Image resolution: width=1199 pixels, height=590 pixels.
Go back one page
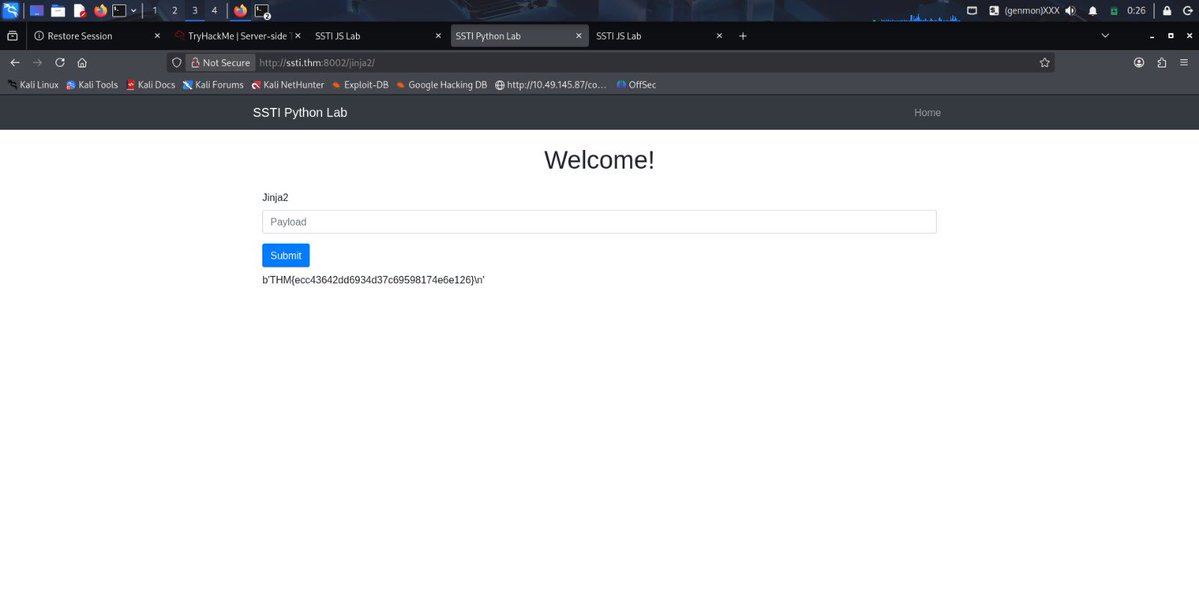(x=15, y=63)
